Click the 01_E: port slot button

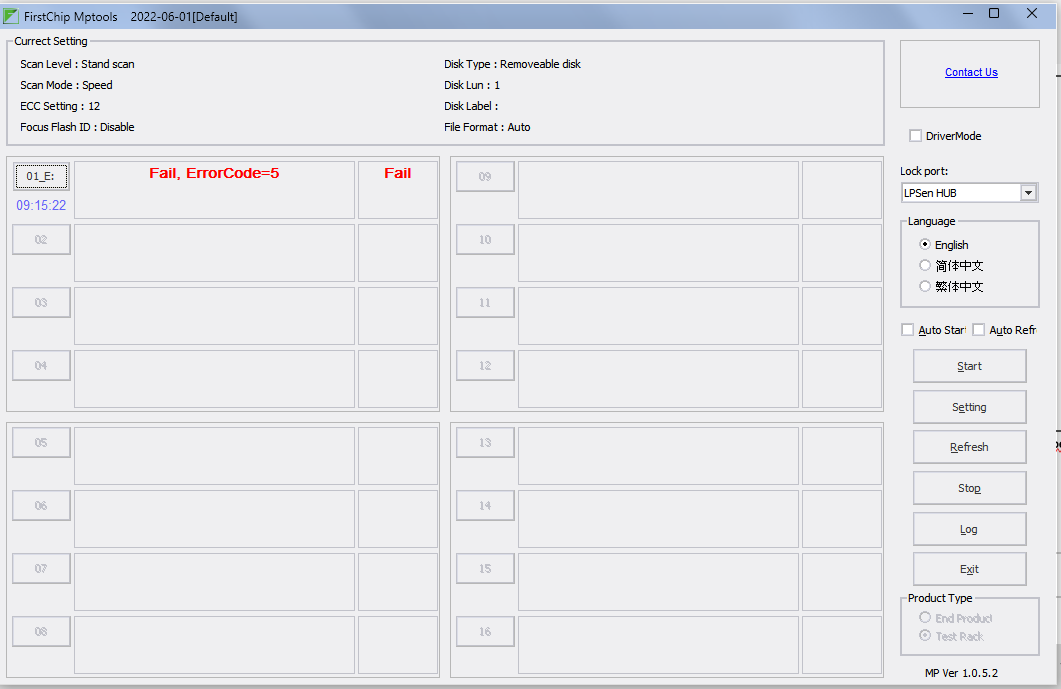(41, 177)
